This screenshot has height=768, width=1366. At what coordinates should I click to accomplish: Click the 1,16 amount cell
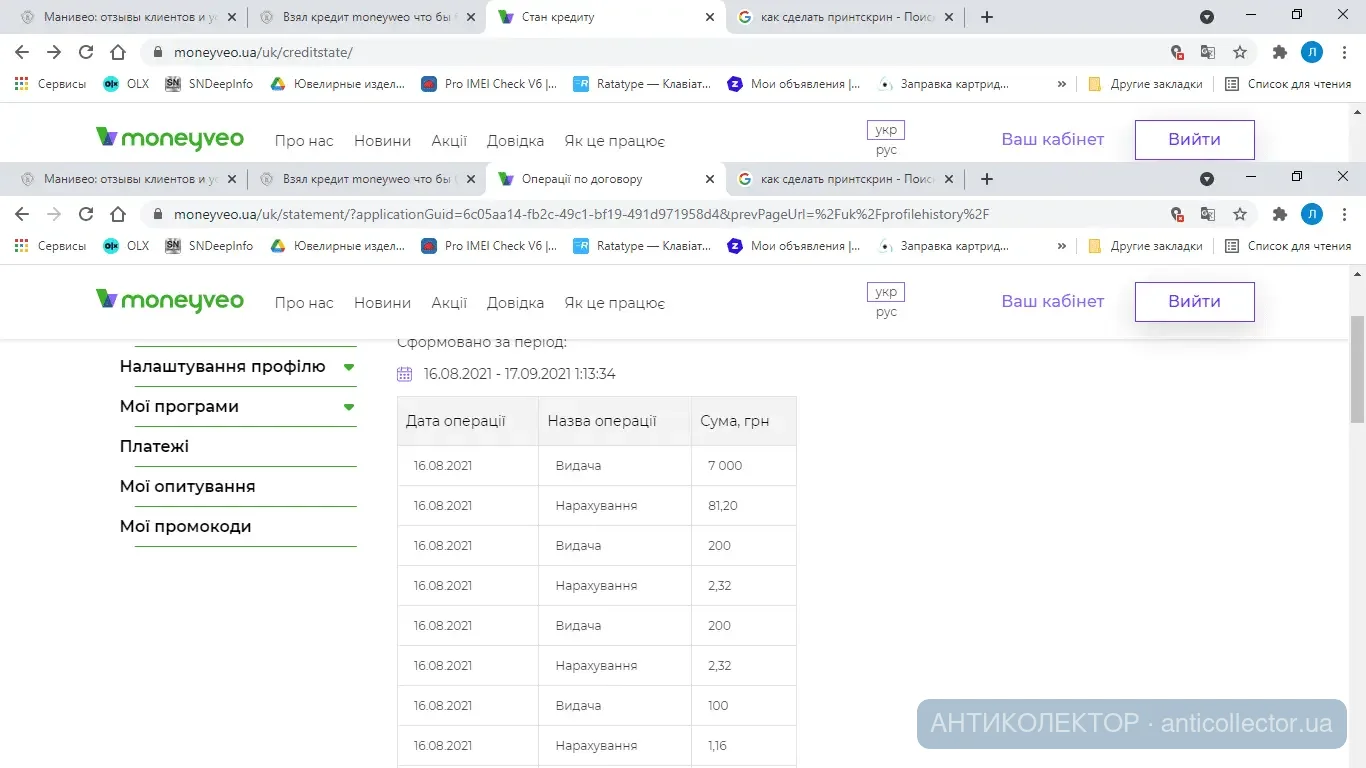click(744, 746)
